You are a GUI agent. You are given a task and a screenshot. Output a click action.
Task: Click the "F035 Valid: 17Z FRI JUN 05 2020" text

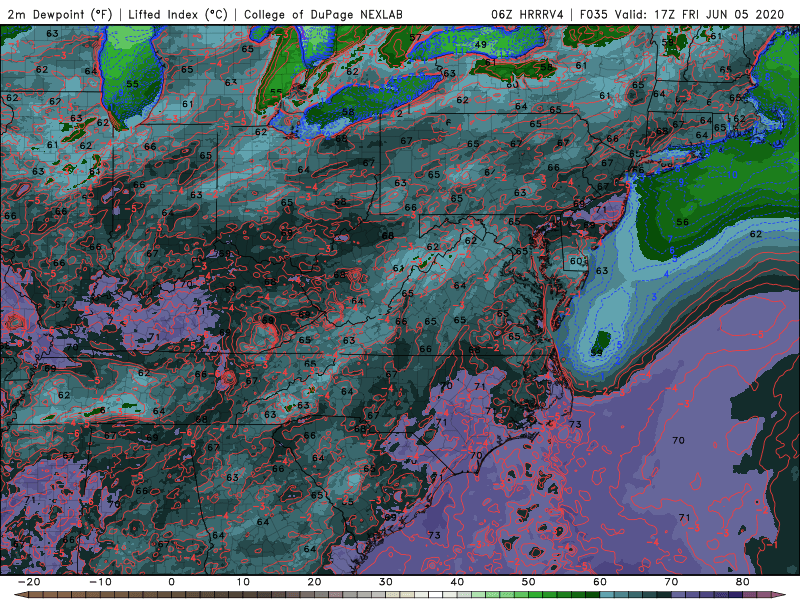click(682, 14)
